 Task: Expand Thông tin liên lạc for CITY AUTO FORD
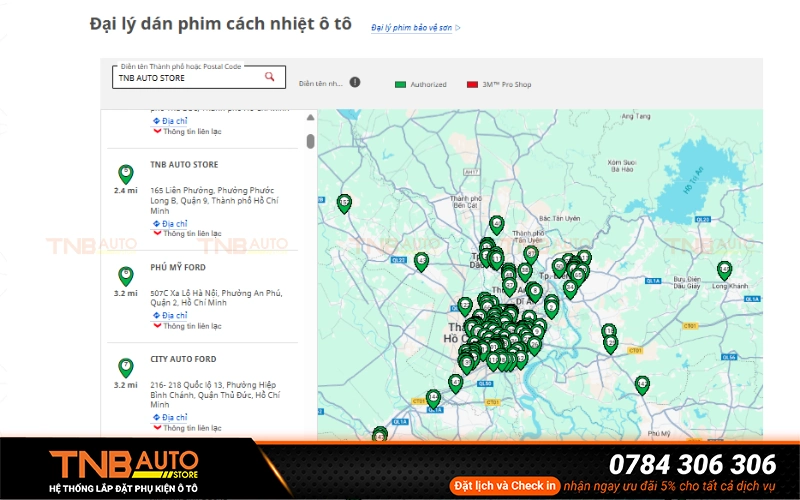tap(192, 428)
